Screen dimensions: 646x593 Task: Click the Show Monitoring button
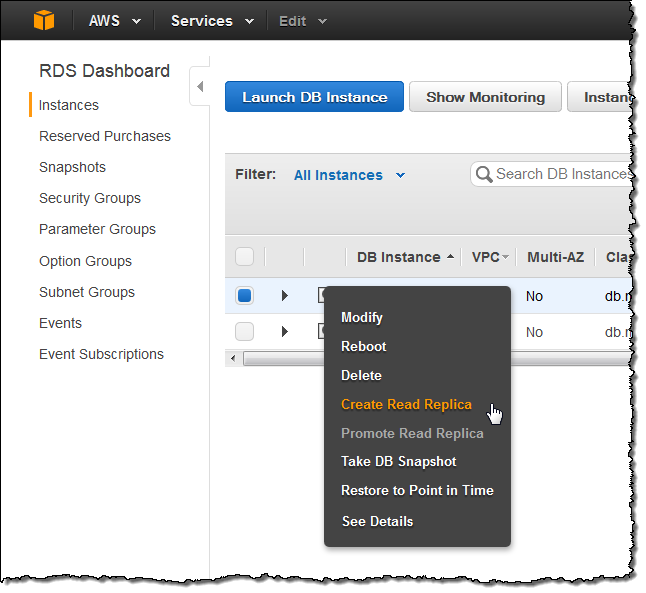click(485, 97)
